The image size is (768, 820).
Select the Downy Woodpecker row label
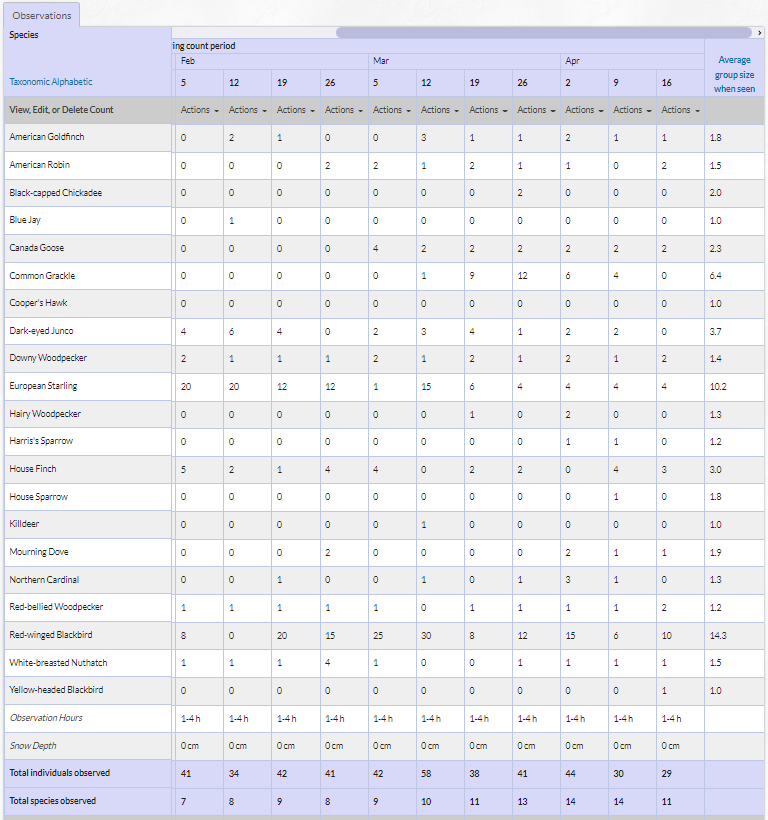click(48, 358)
